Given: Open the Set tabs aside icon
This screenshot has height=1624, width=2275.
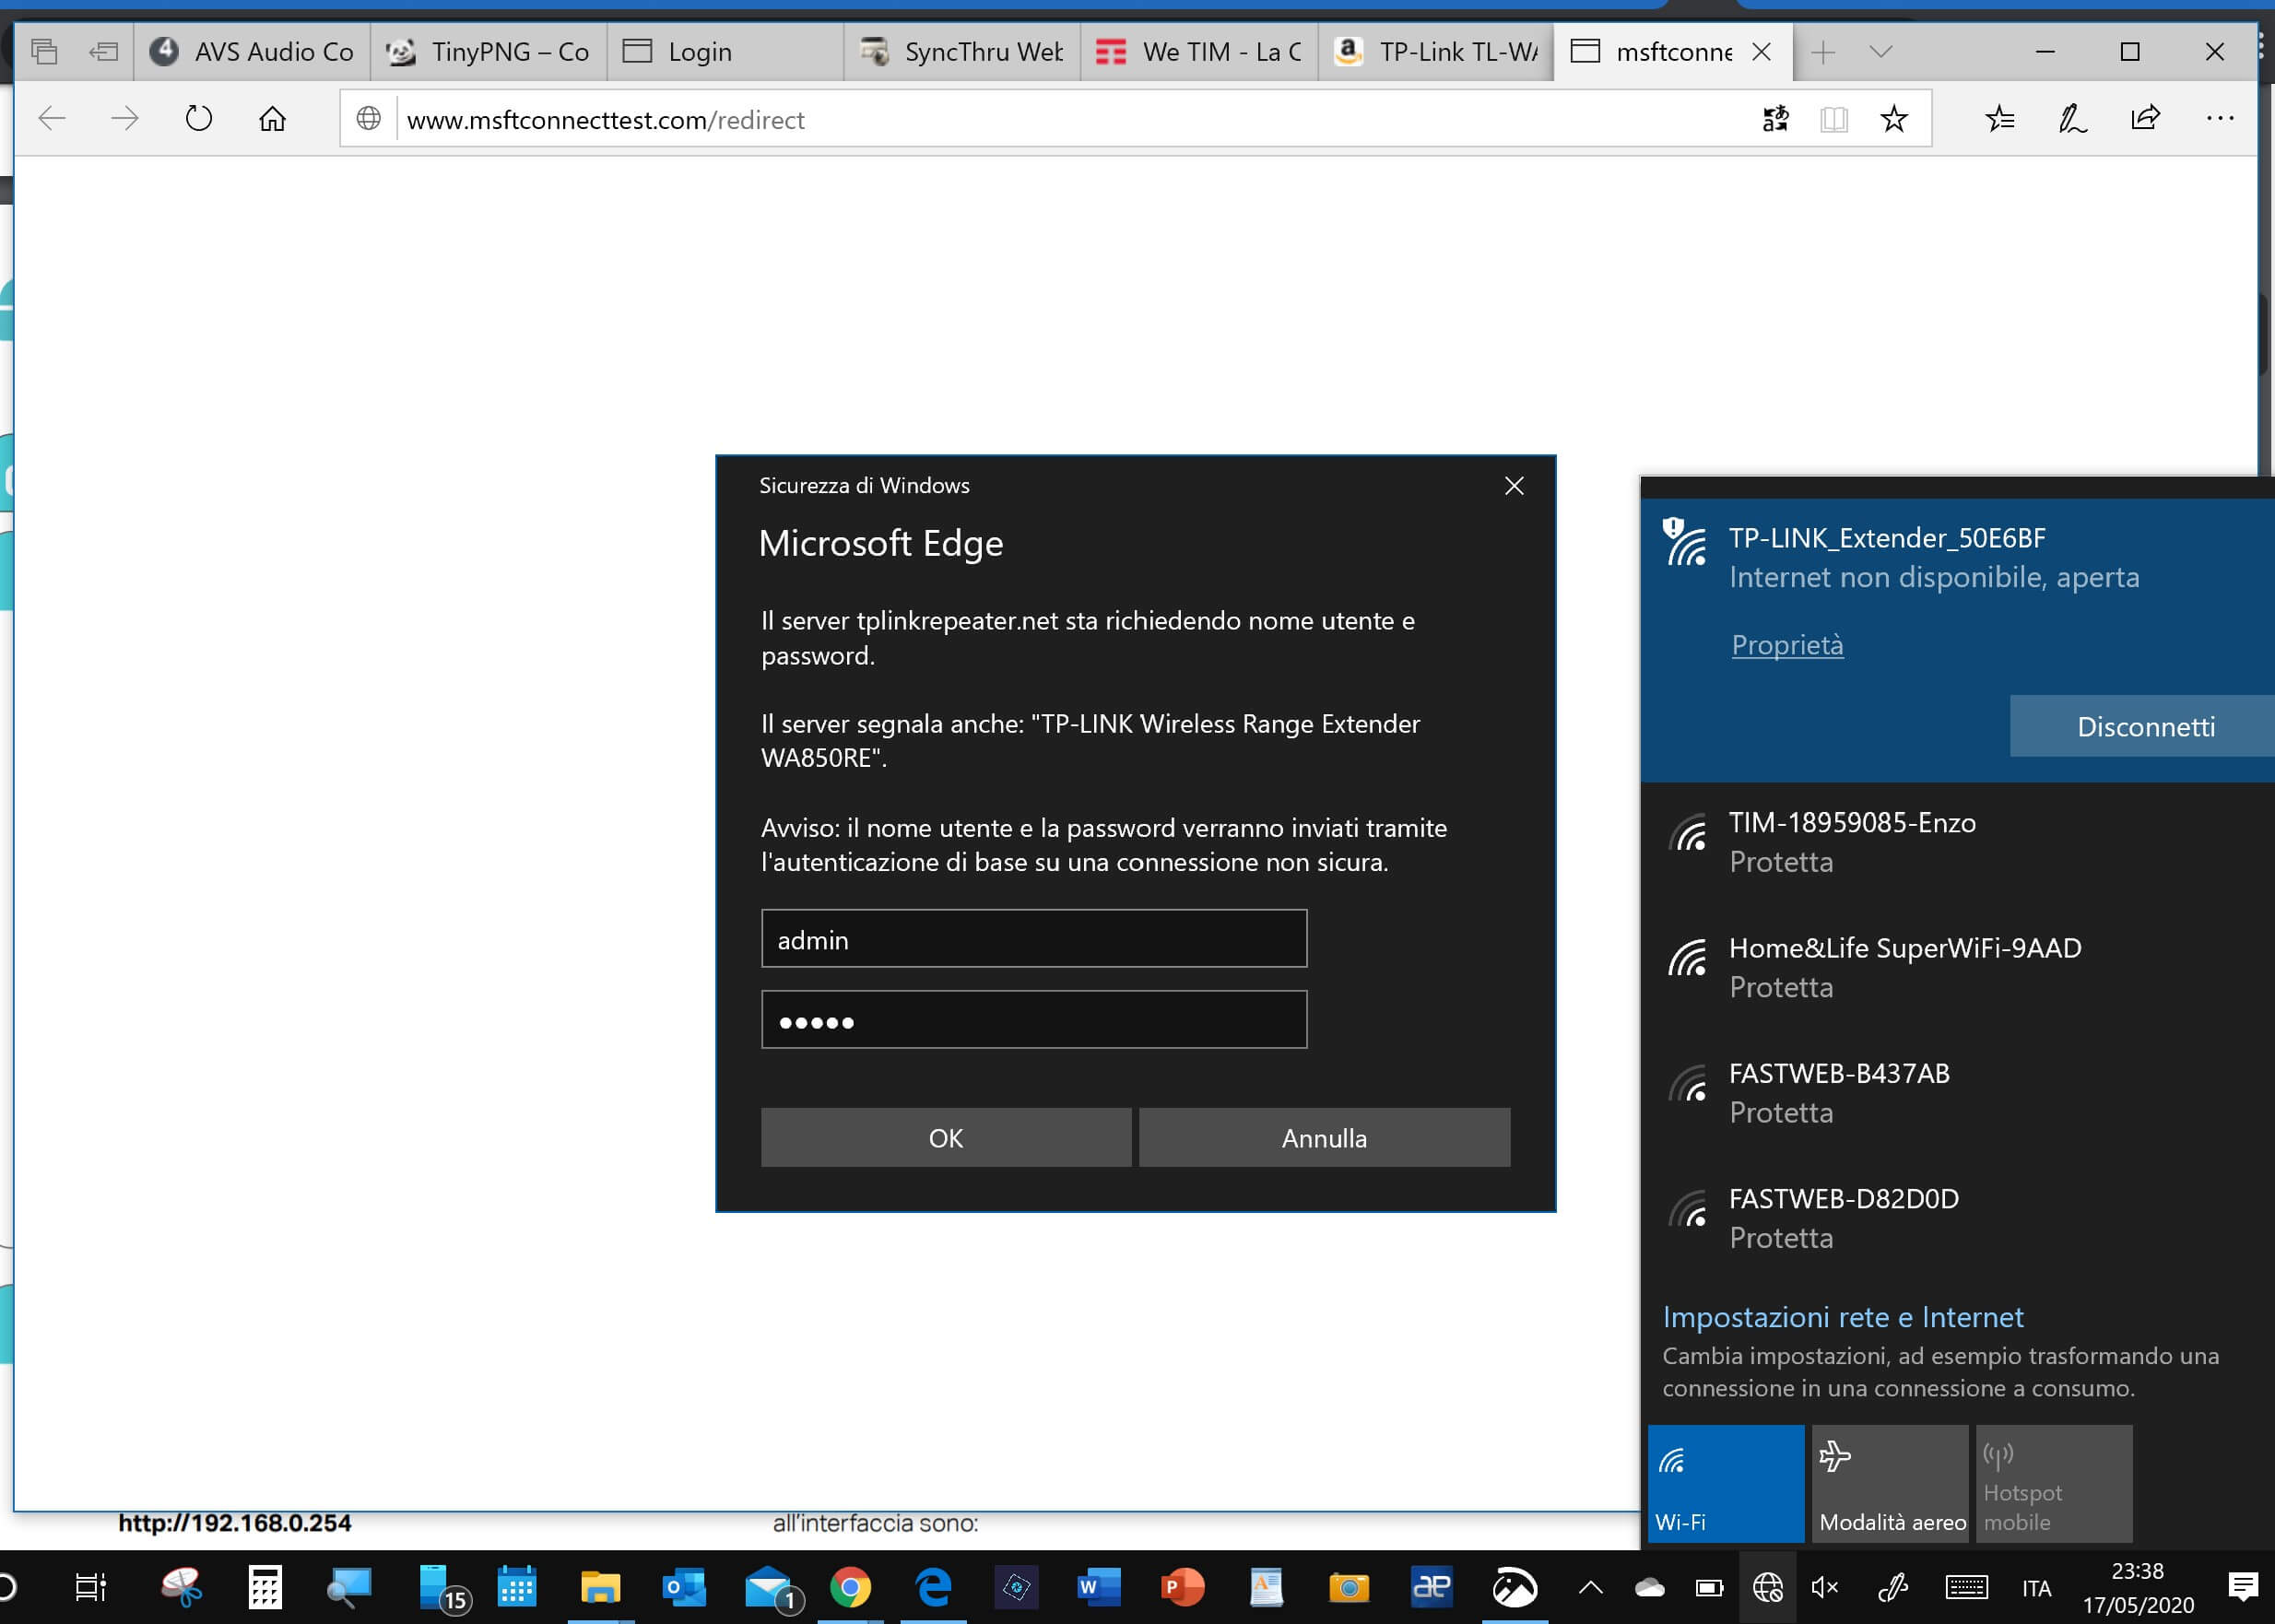Looking at the screenshot, I should [103, 51].
